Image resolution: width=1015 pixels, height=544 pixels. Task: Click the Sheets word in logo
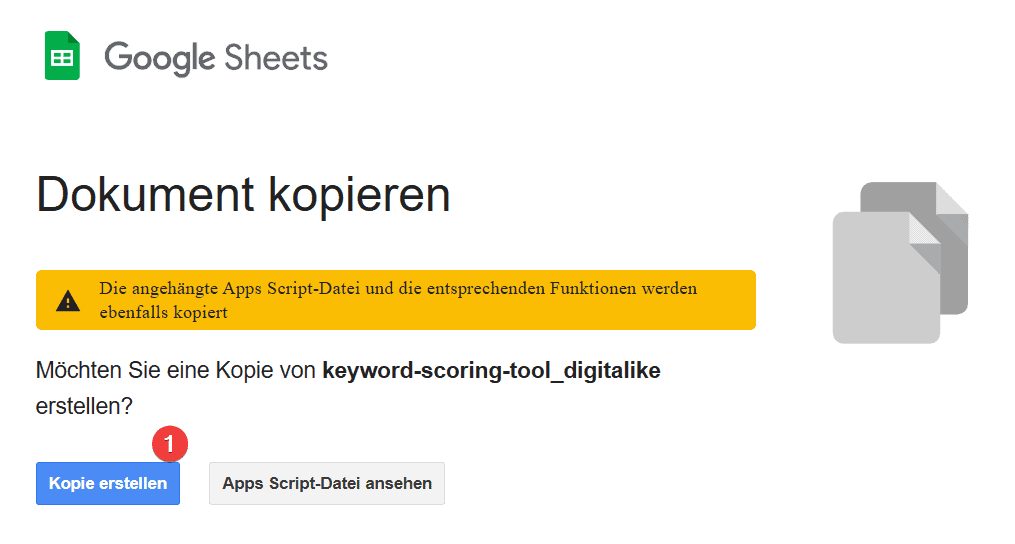[x=276, y=58]
